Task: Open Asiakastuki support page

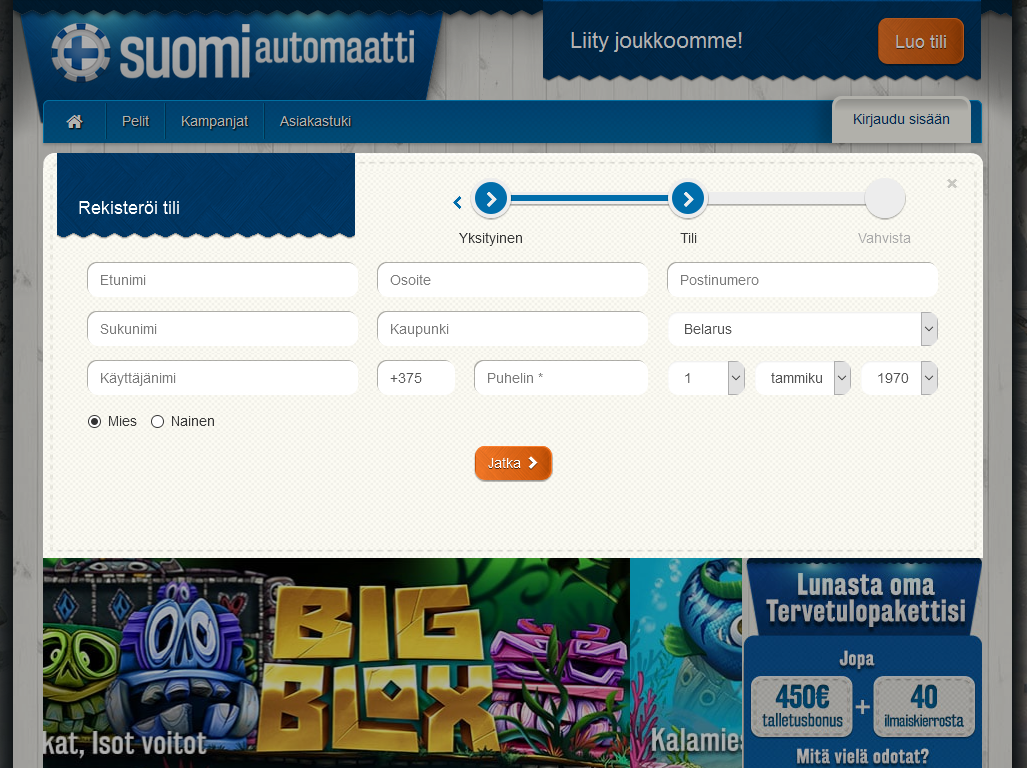Action: [x=315, y=121]
